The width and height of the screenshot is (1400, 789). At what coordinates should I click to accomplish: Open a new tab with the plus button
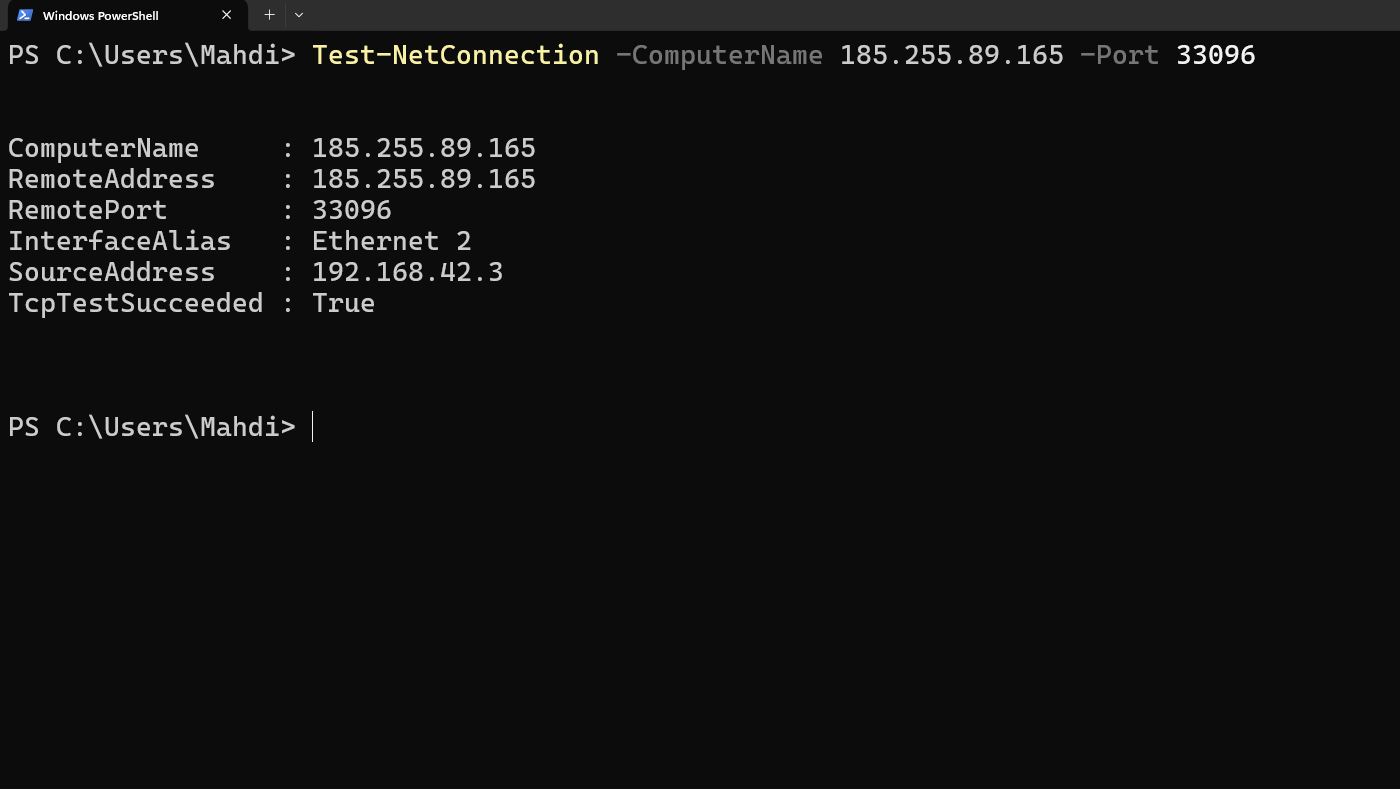tap(269, 15)
